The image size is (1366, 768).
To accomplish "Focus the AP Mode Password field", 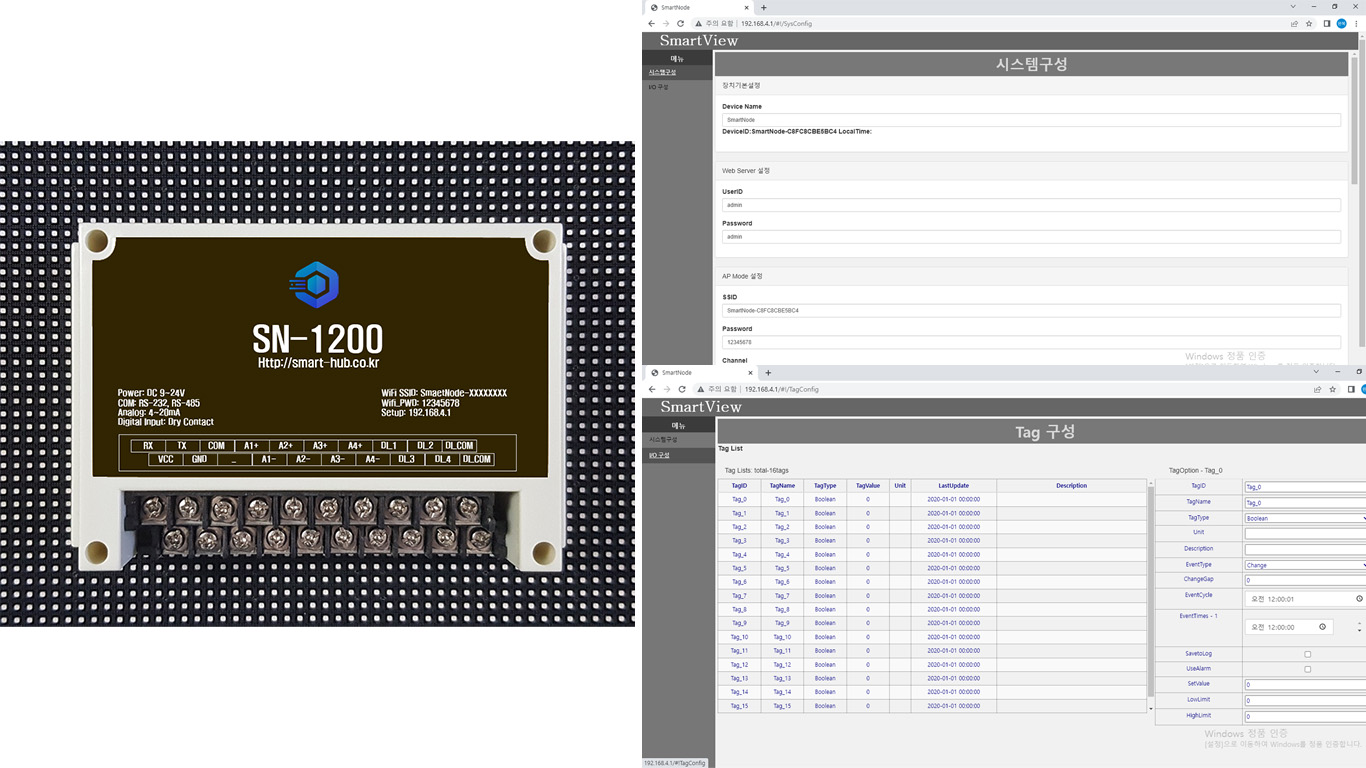I will [x=1031, y=342].
